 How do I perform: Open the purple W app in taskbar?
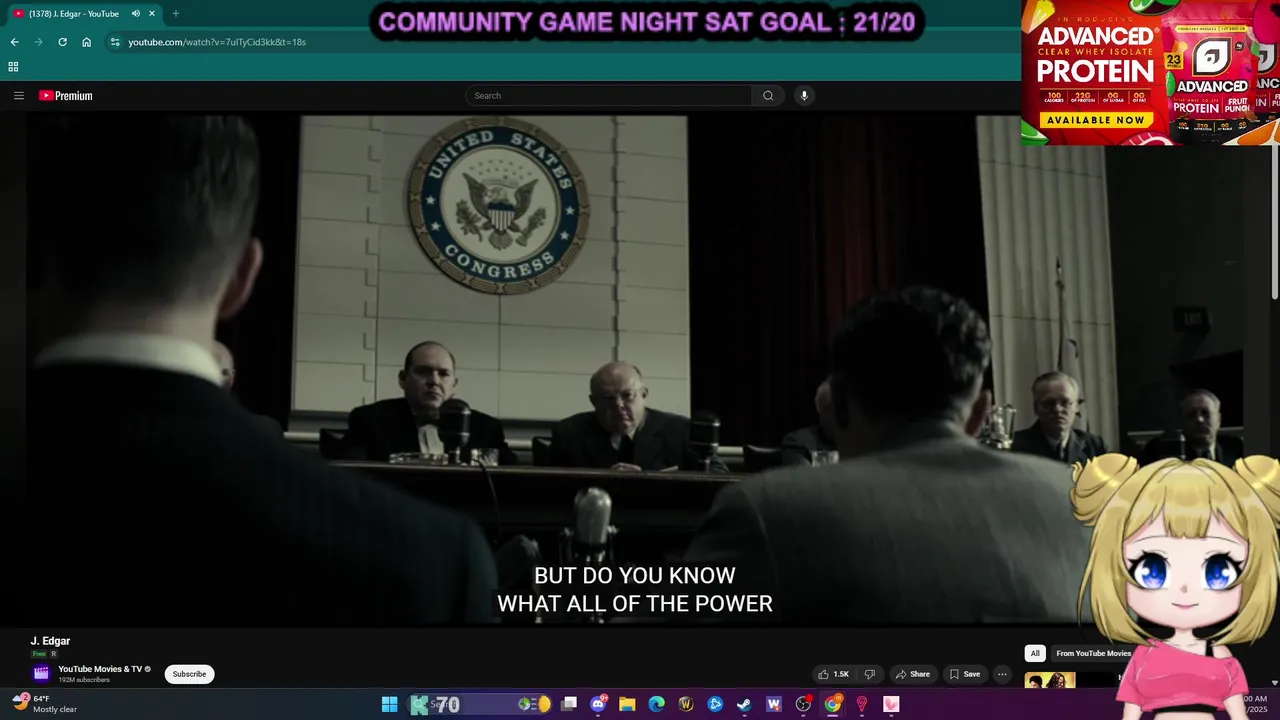point(773,705)
